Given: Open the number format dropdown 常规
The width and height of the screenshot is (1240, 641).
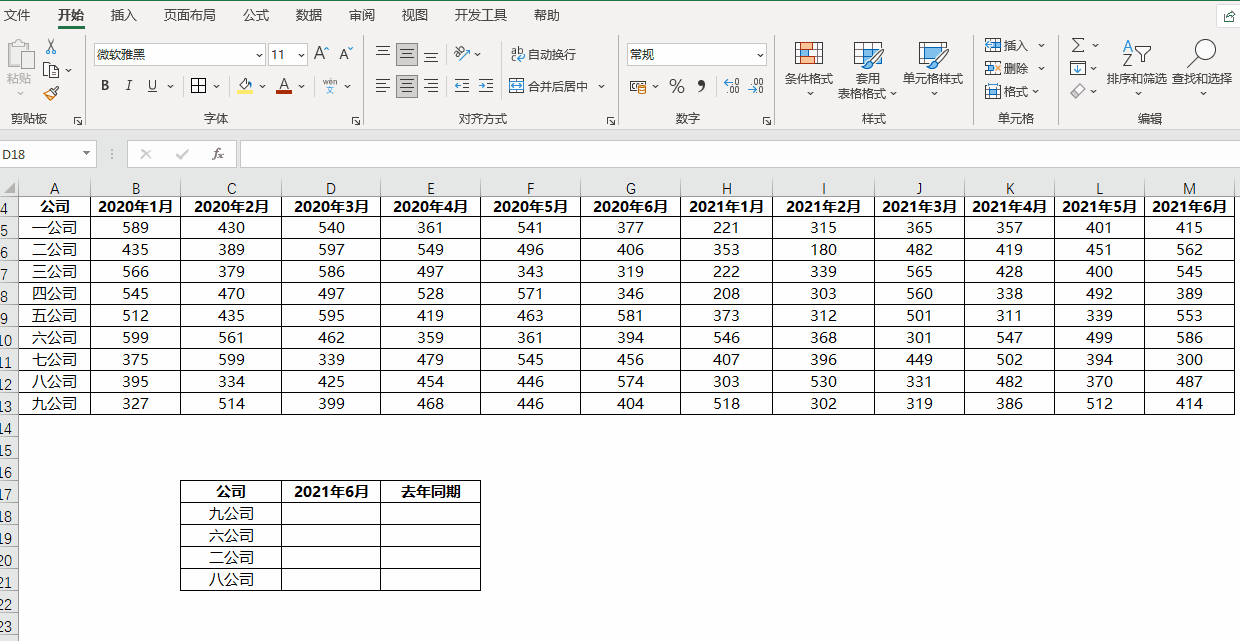Looking at the screenshot, I should (x=761, y=55).
